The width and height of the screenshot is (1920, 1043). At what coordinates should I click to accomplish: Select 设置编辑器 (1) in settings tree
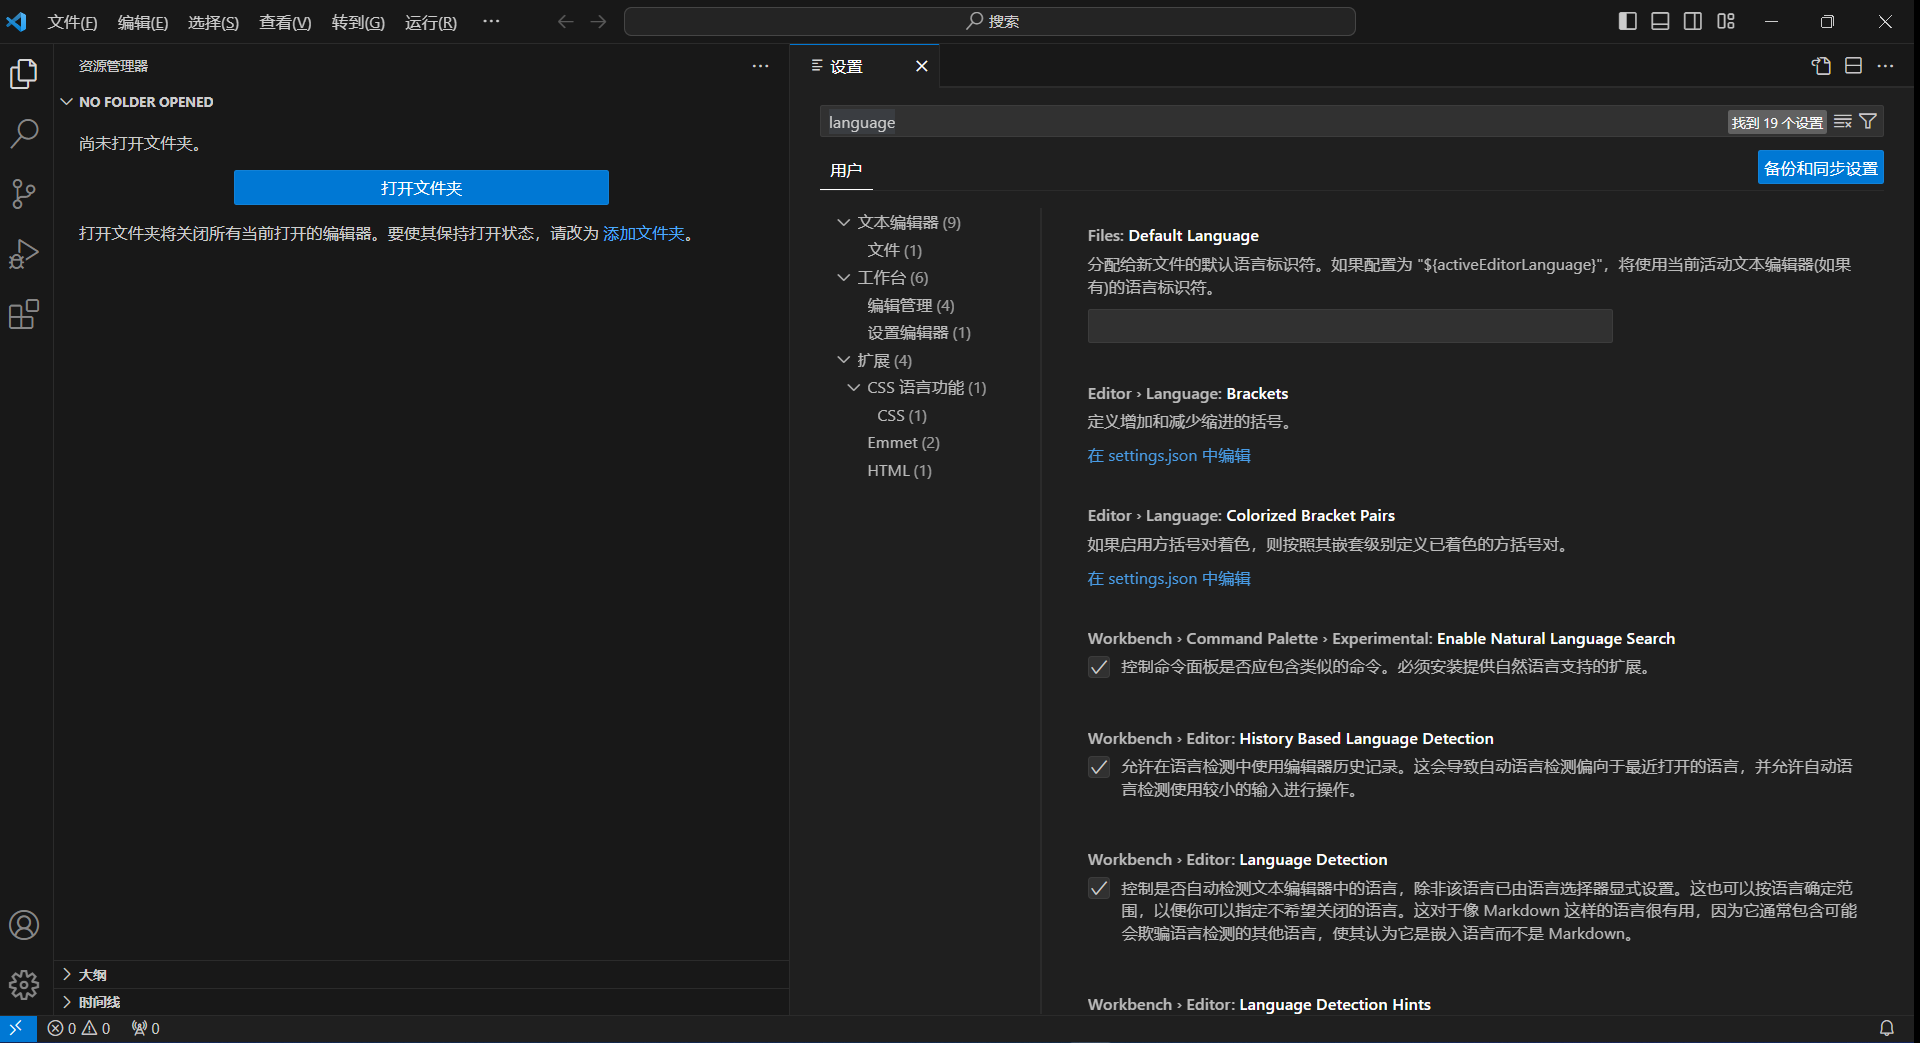click(x=919, y=332)
